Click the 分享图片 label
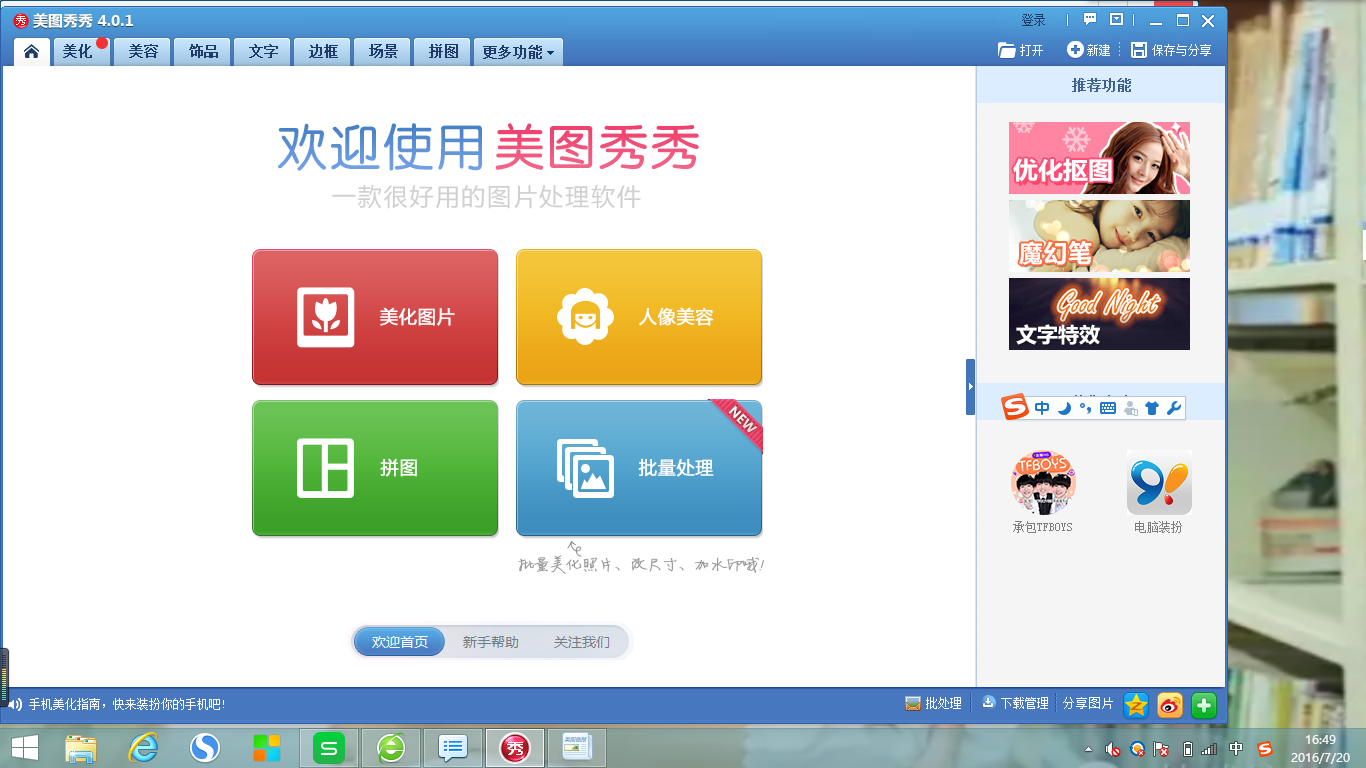The height and width of the screenshot is (768, 1366). [x=1088, y=704]
